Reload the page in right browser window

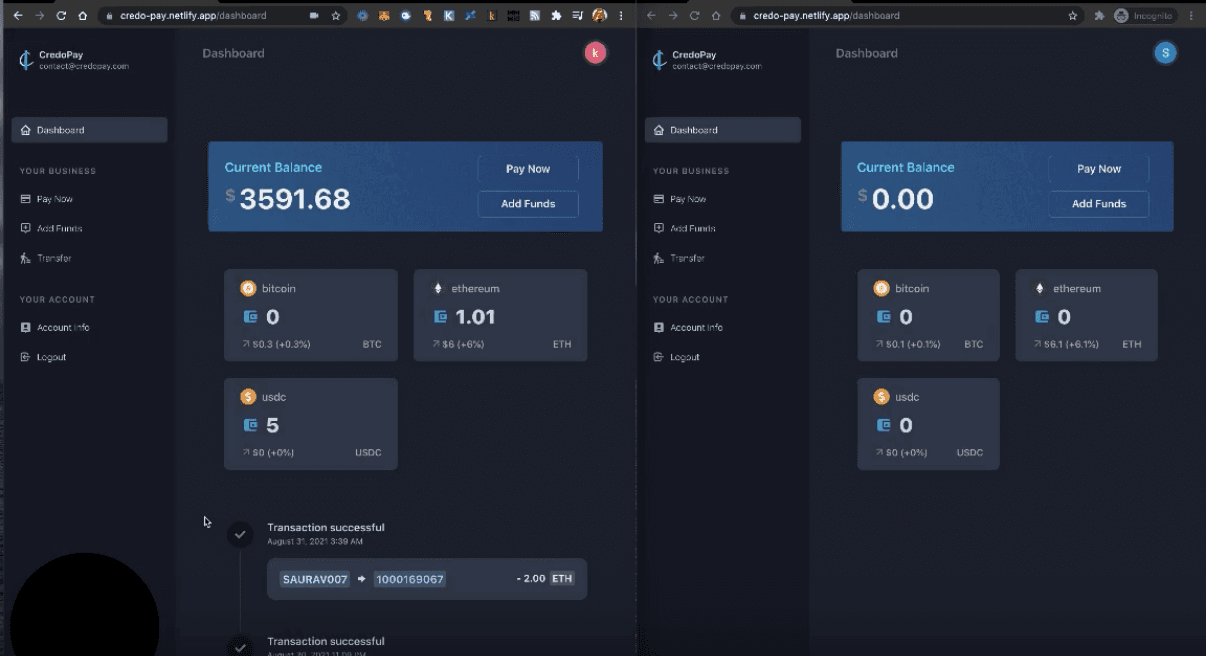(694, 16)
